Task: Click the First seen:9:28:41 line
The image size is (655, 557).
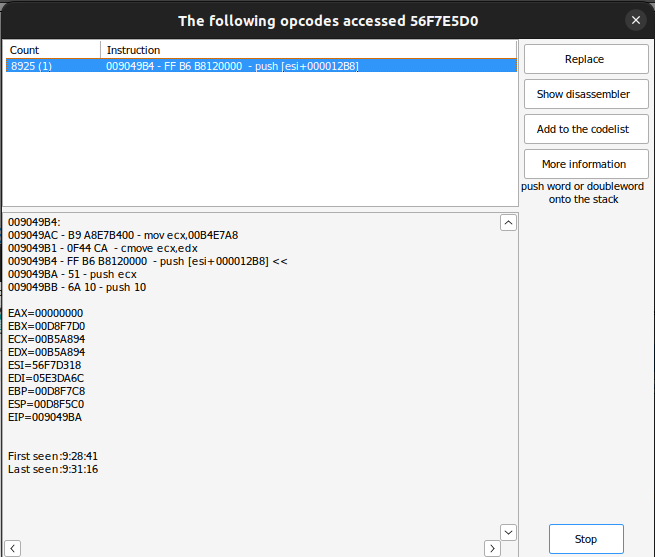Action: 53,456
